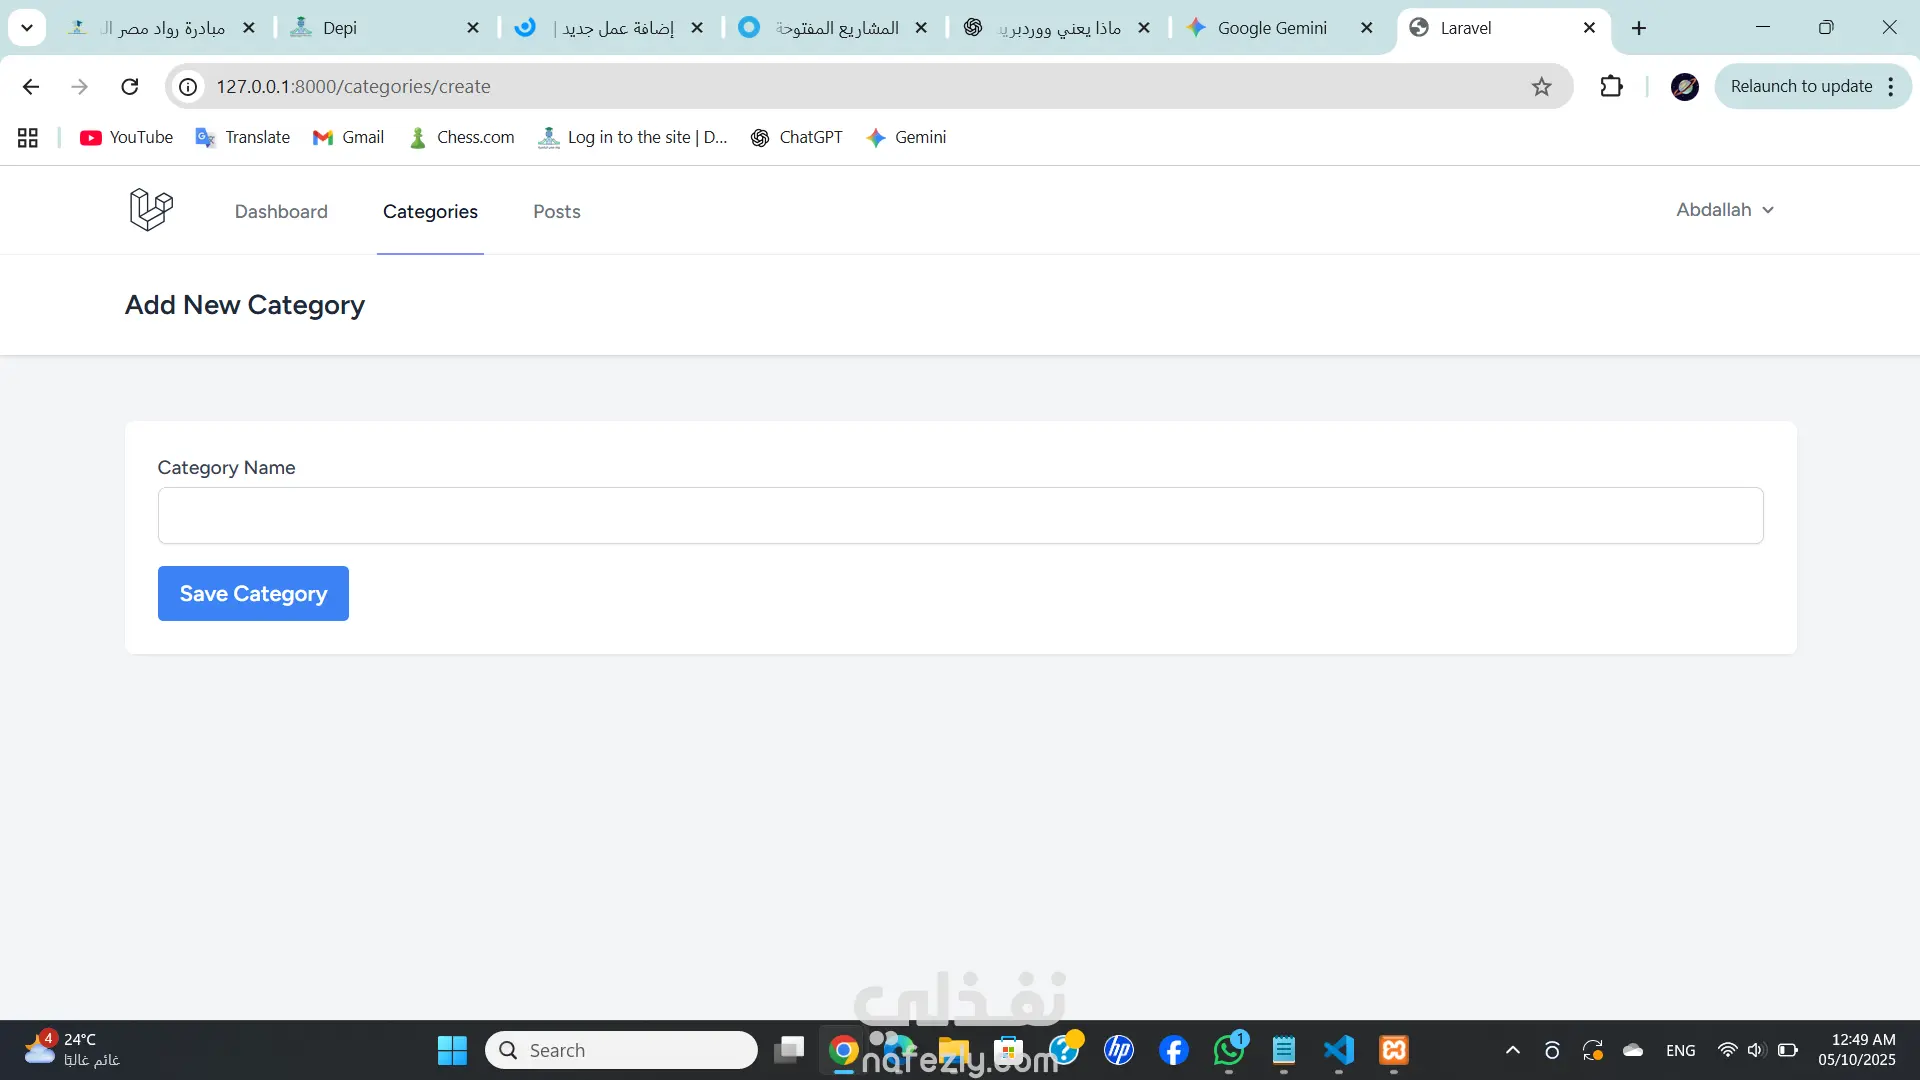1920x1080 pixels.
Task: Bookmark this page with star icon
Action: [x=1541, y=87]
